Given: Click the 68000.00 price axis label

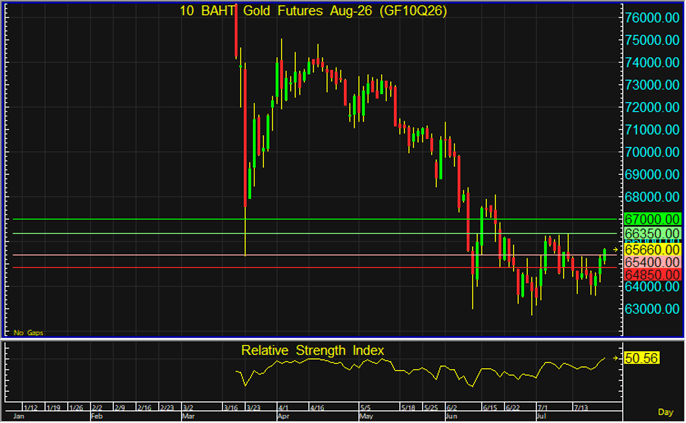Looking at the screenshot, I should [x=652, y=197].
